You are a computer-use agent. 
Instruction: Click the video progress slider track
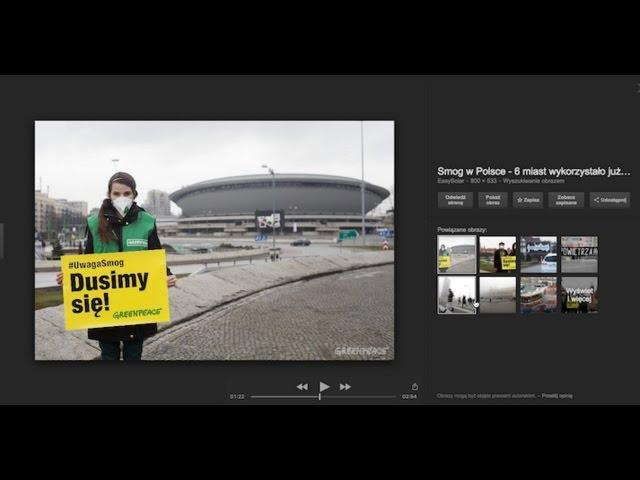(x=323, y=396)
